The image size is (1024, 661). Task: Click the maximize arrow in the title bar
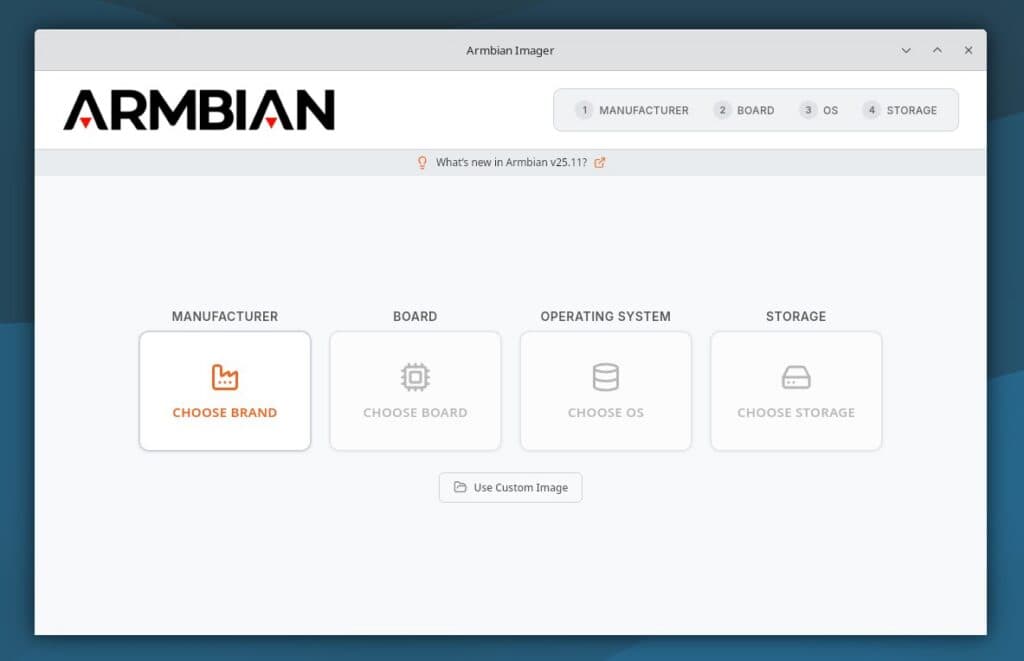(x=937, y=50)
